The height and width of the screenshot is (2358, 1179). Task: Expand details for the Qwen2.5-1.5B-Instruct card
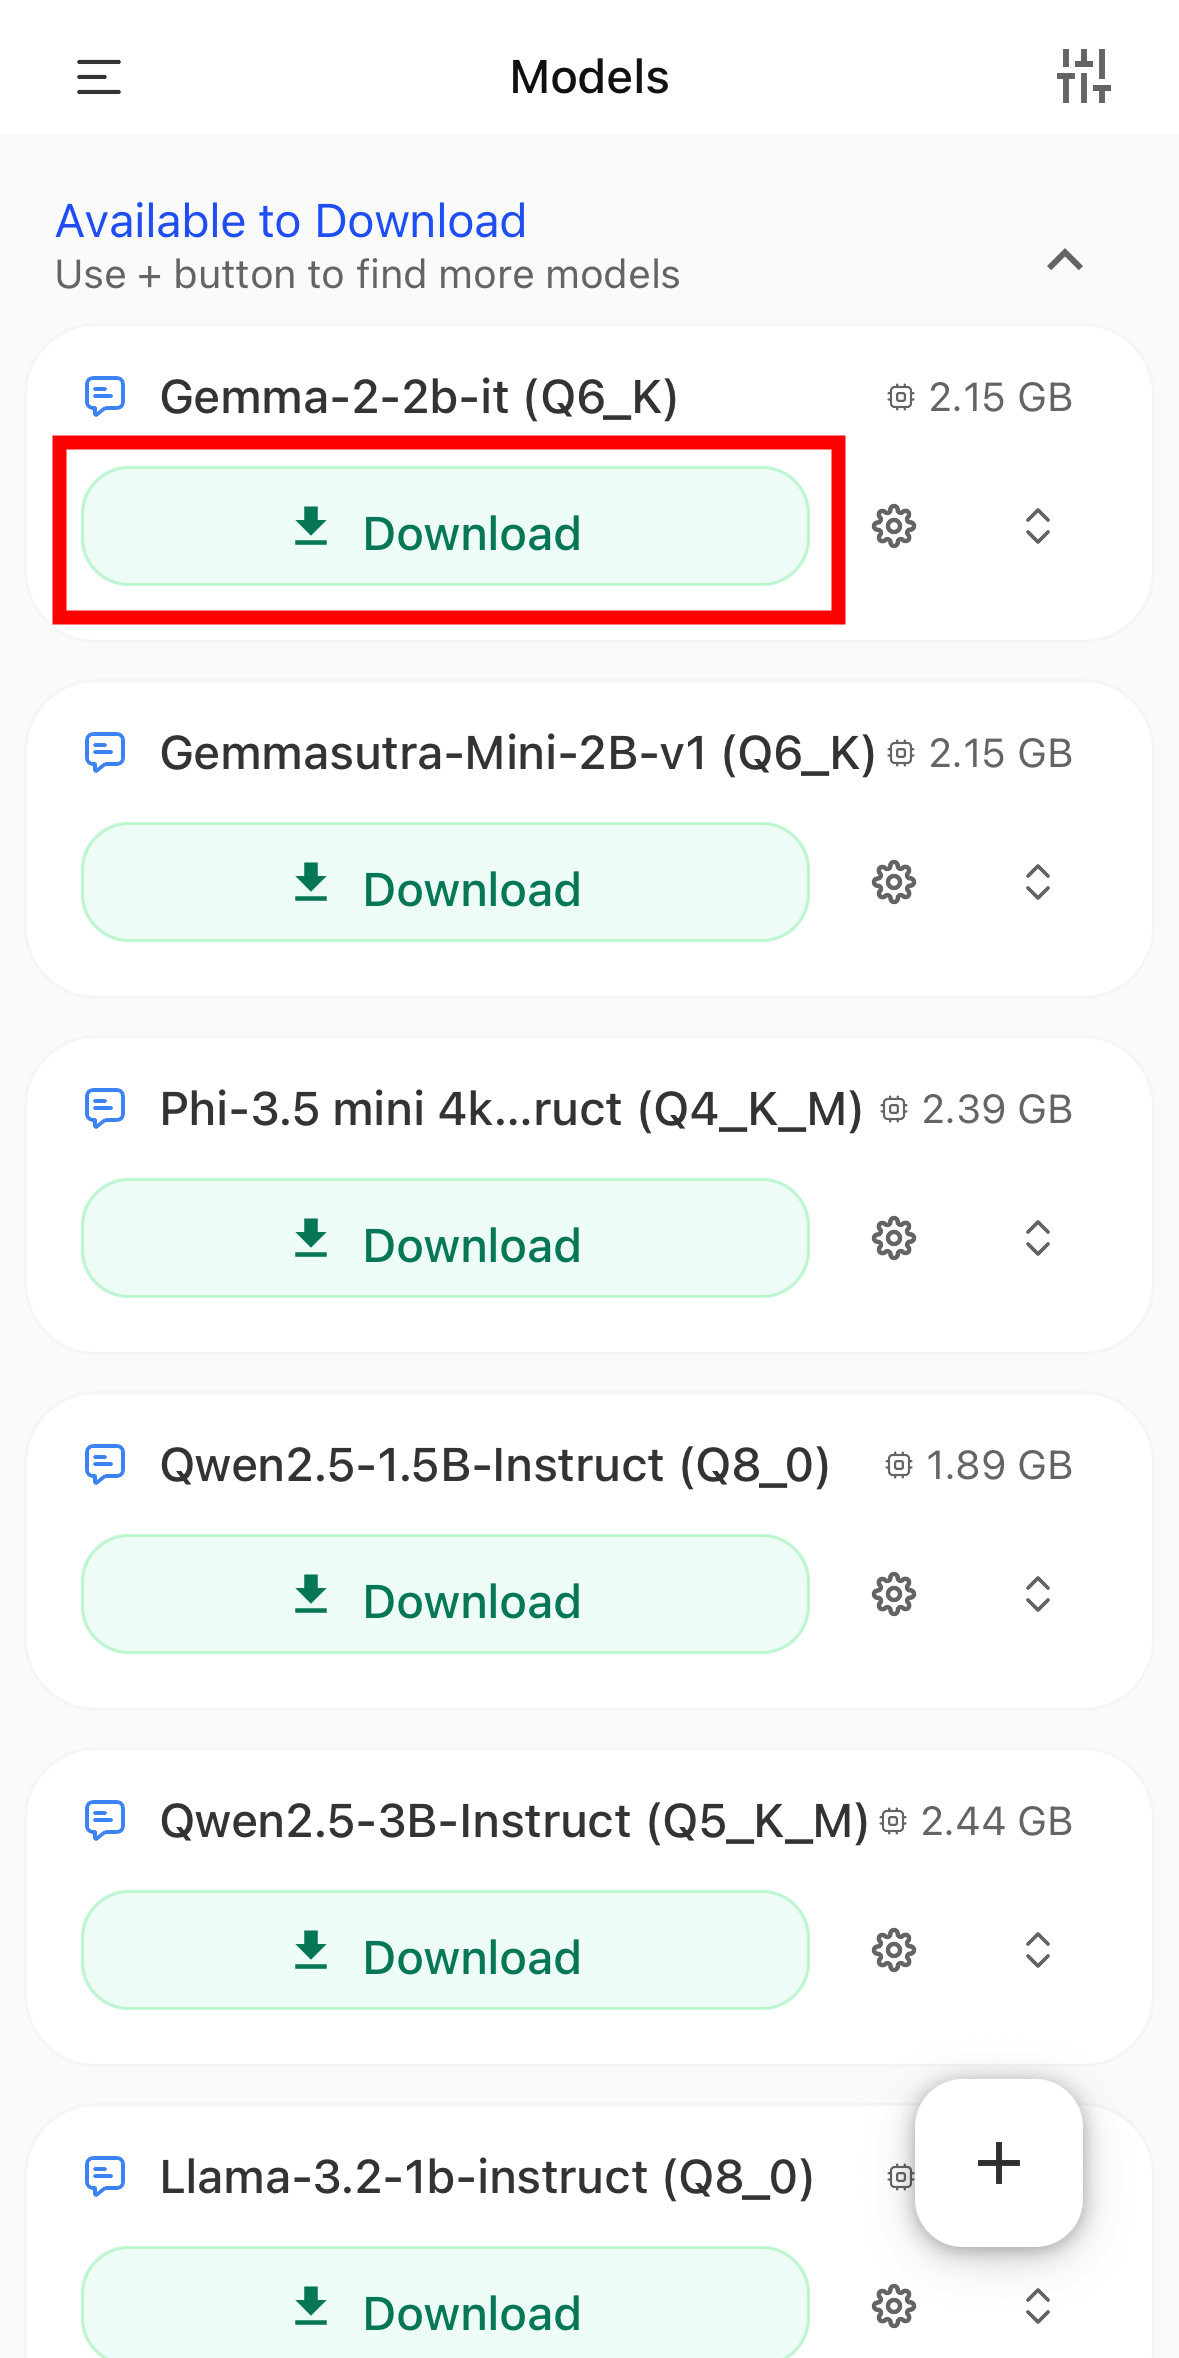(x=1038, y=1594)
